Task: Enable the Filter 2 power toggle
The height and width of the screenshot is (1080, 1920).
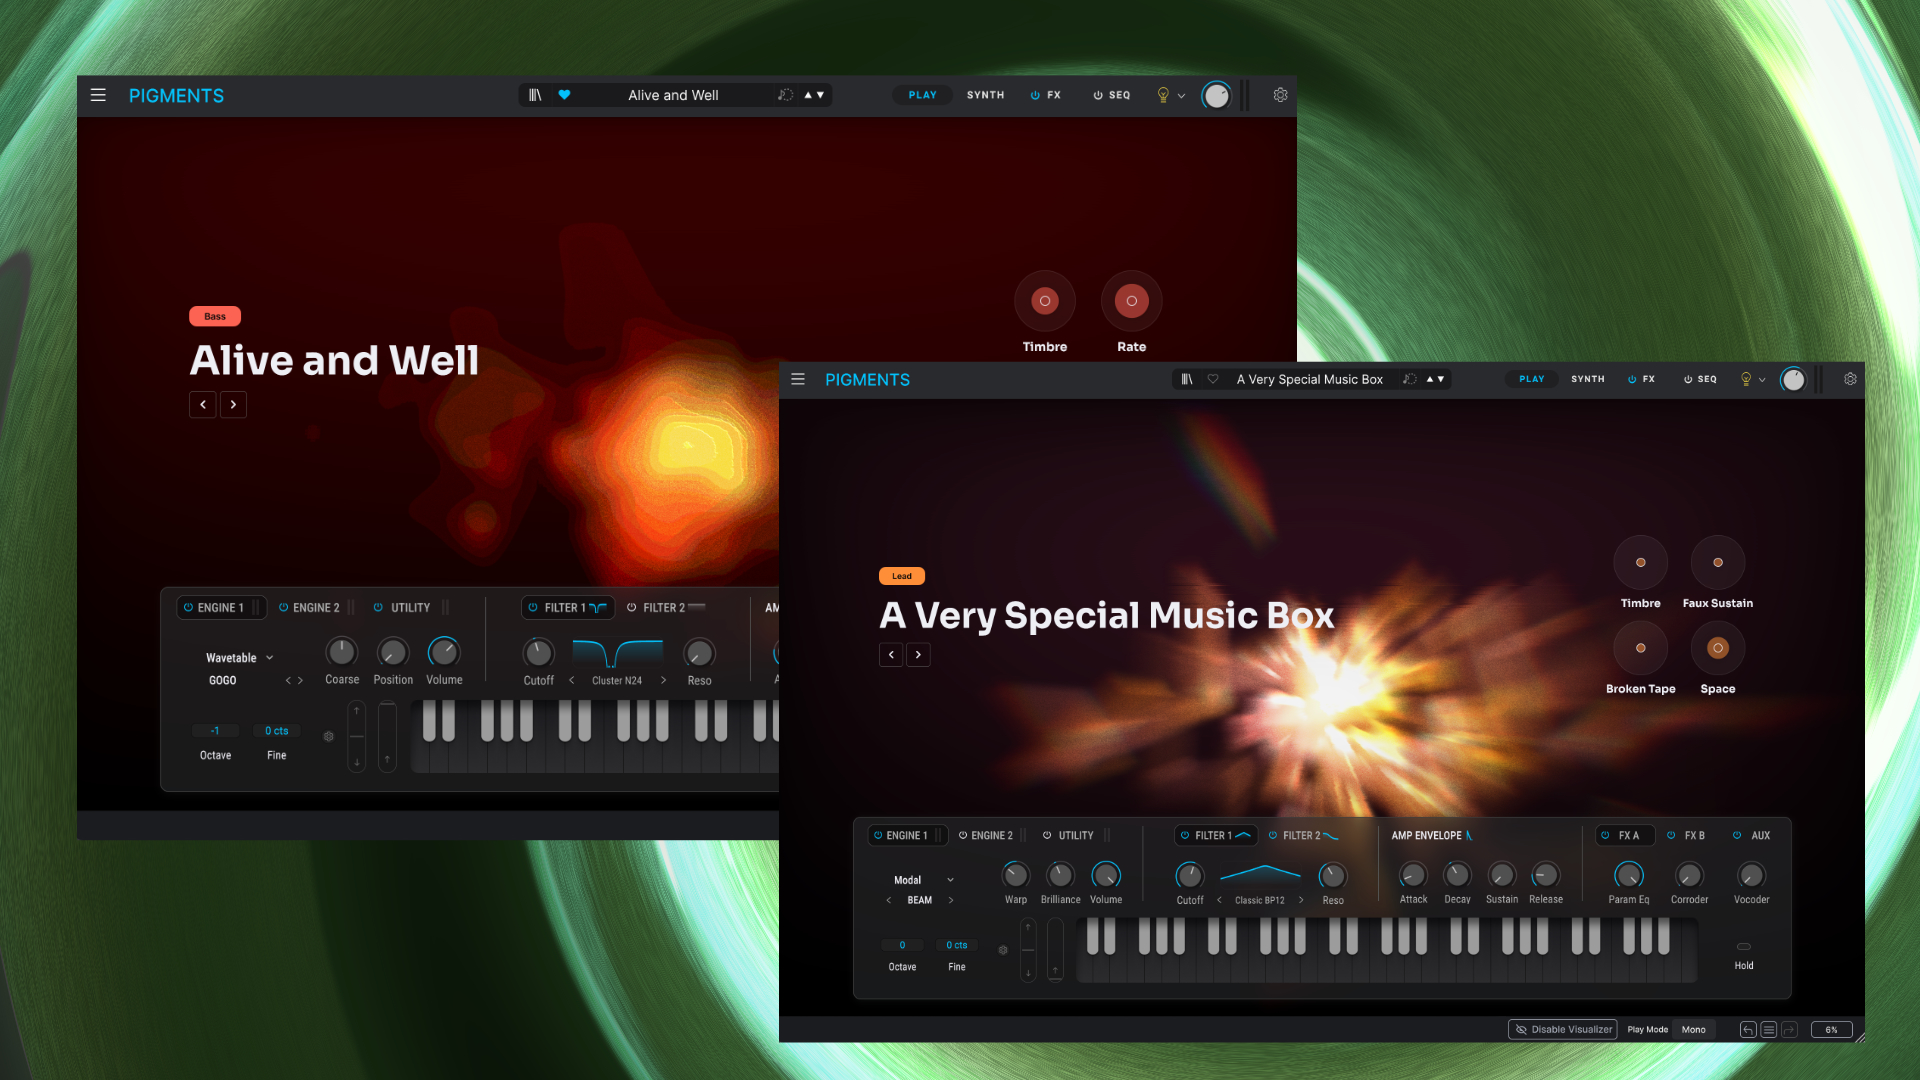Action: pyautogui.click(x=1273, y=835)
